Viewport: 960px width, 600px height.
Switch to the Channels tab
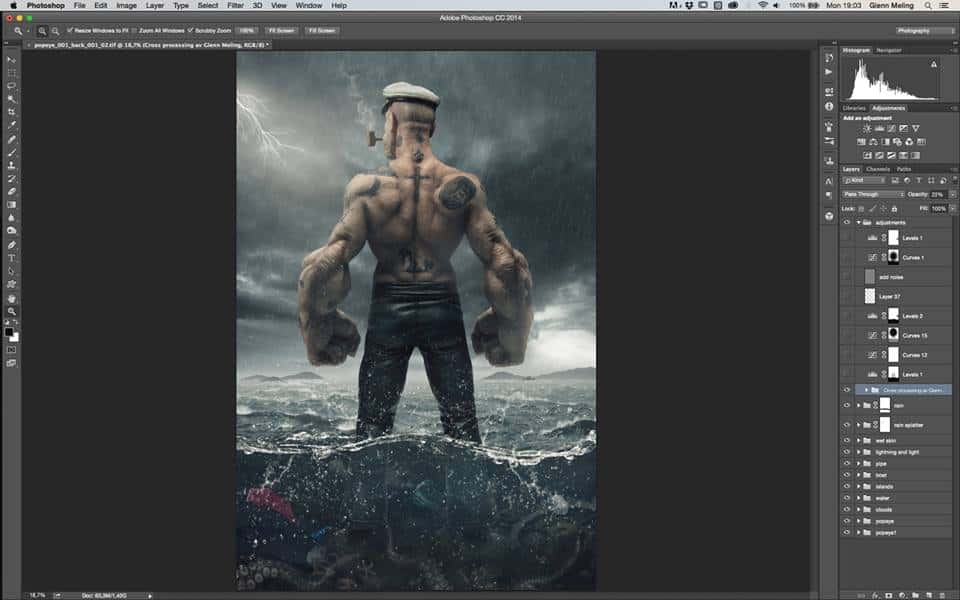(878, 168)
